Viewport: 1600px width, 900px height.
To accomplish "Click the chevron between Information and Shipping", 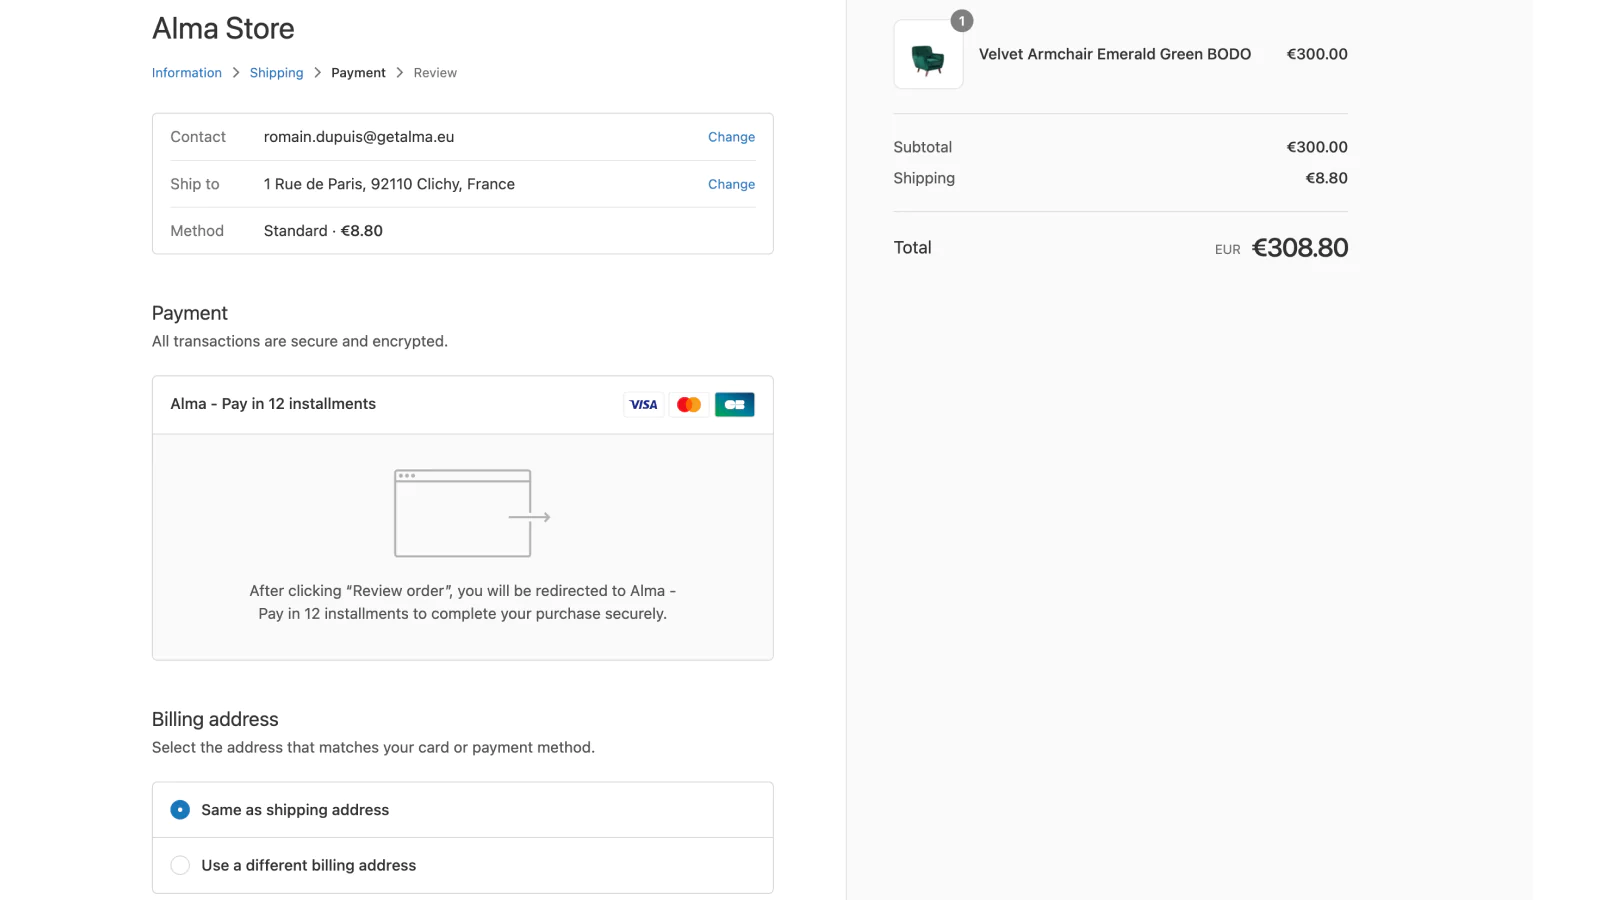I will (x=236, y=73).
